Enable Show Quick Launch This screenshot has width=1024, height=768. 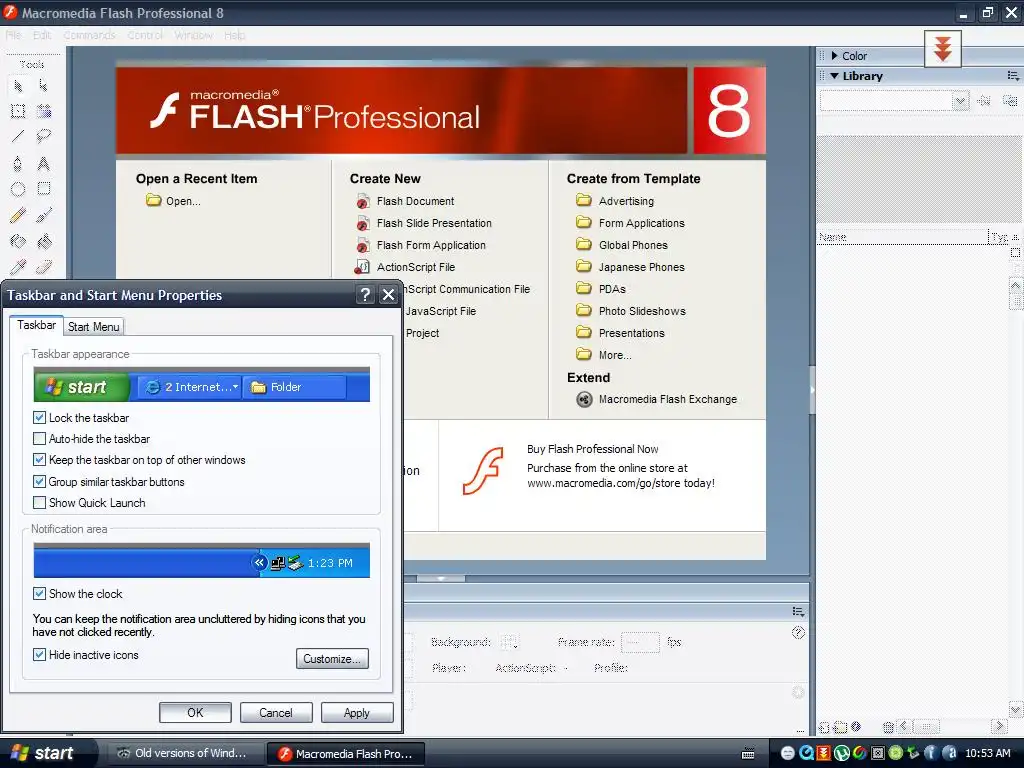(39, 503)
